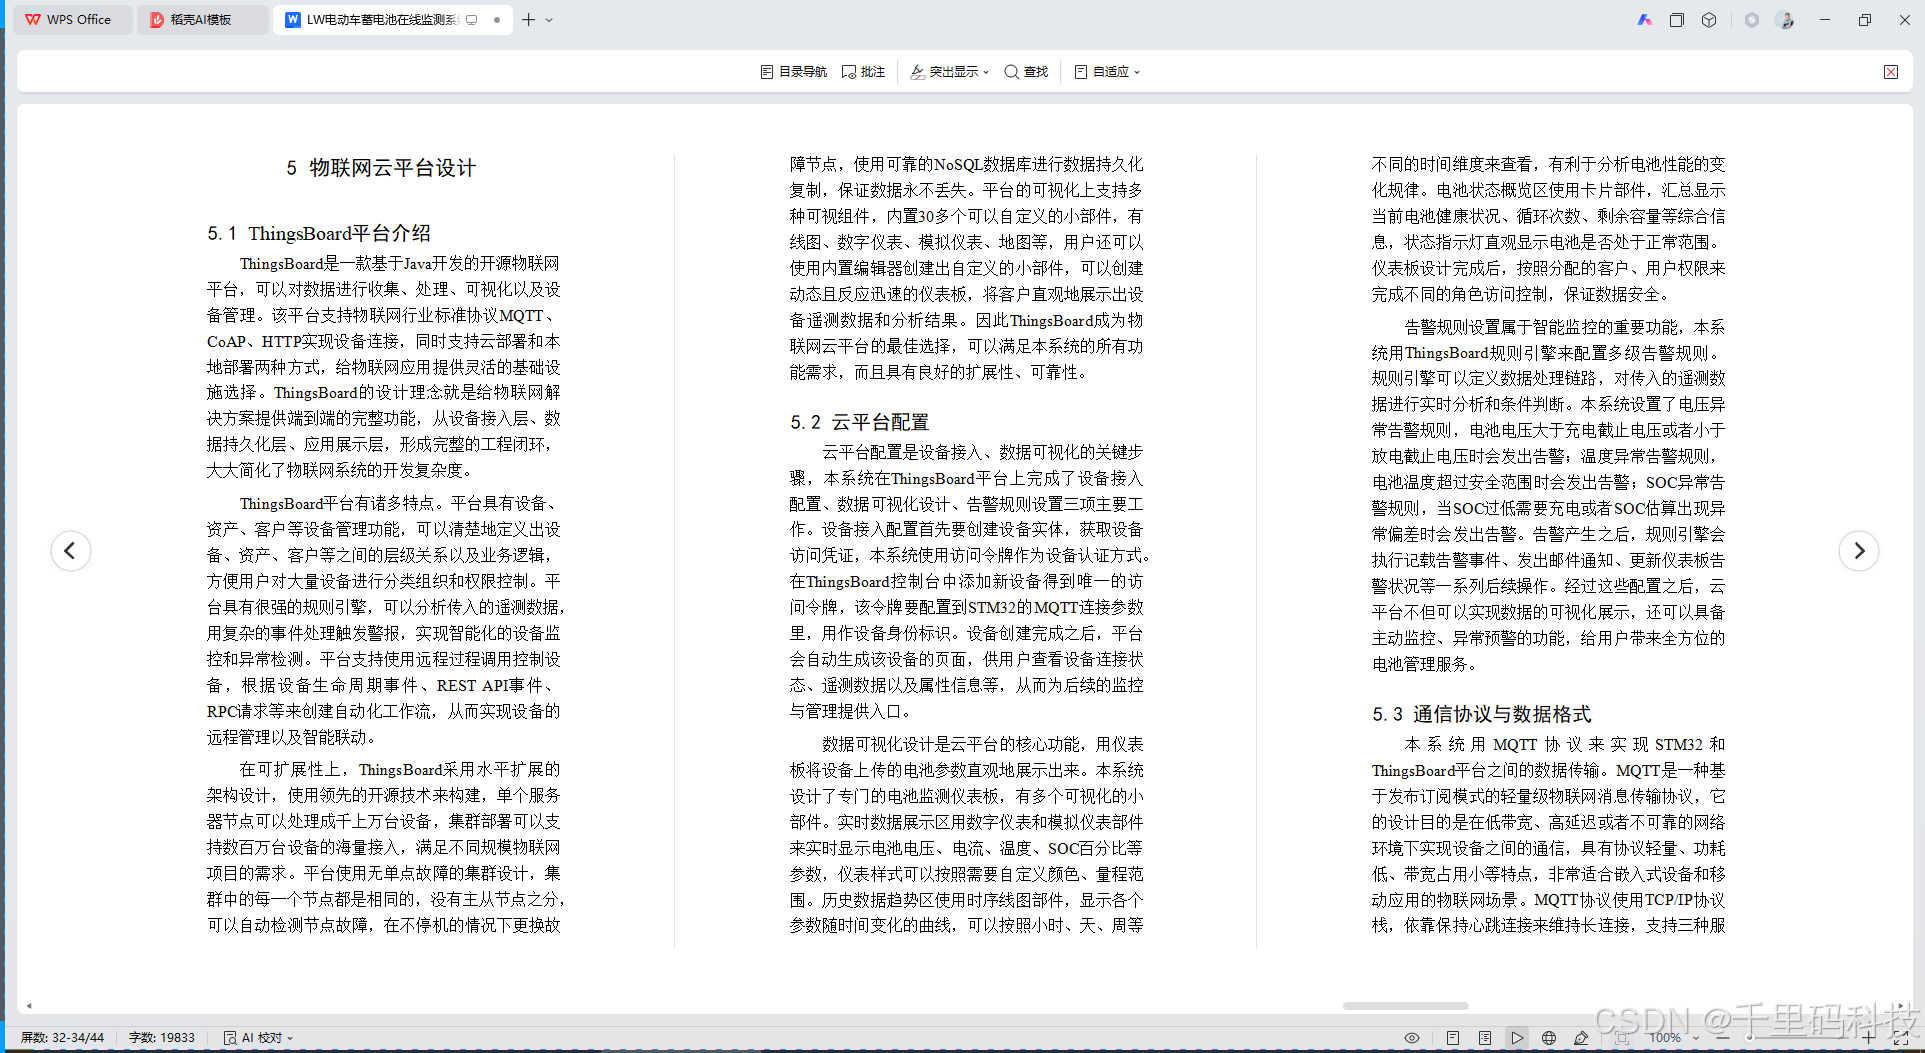Click heading 5.3 通信协议与数据格式

pos(1481,714)
